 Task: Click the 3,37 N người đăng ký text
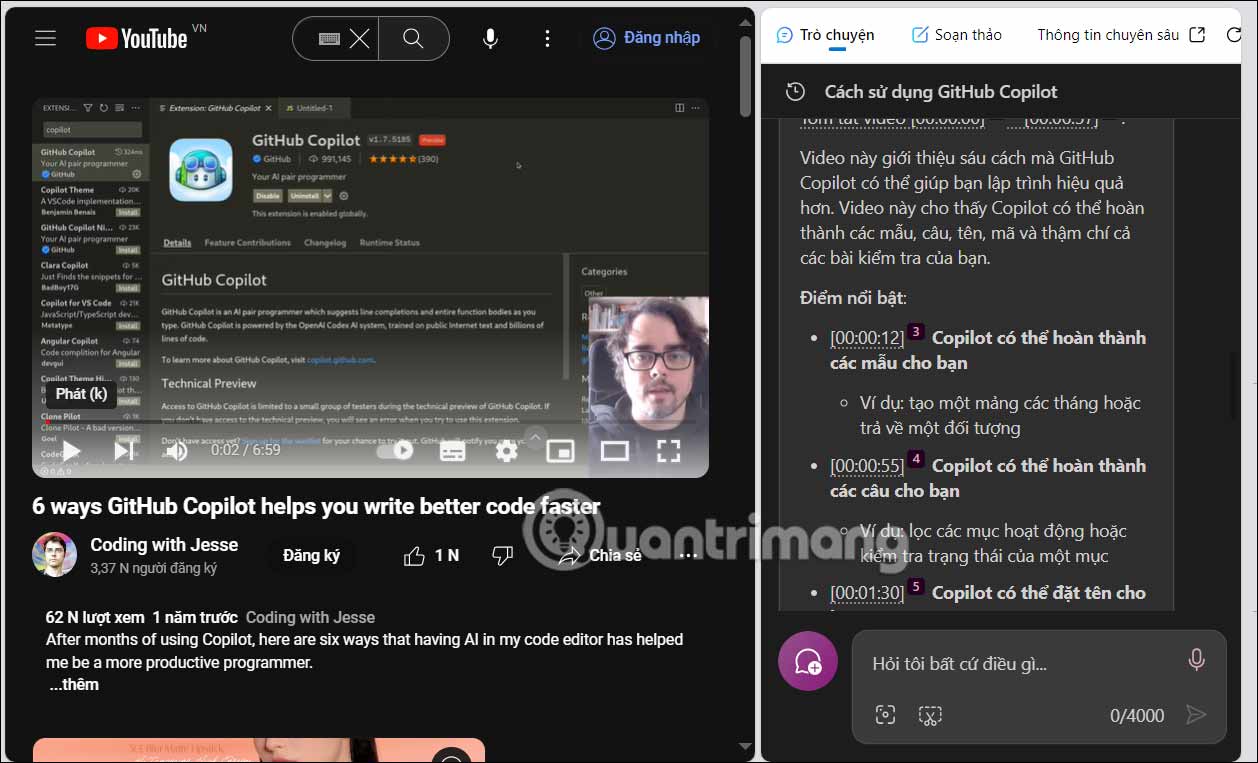(x=153, y=568)
